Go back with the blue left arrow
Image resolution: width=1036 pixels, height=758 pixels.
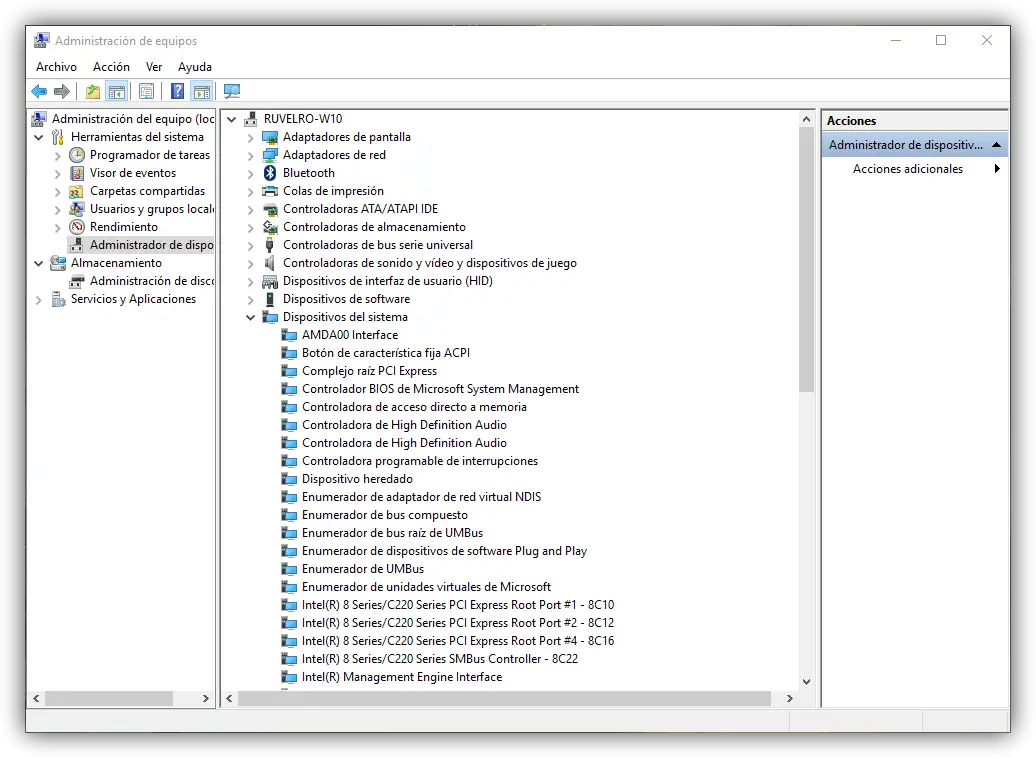[39, 91]
